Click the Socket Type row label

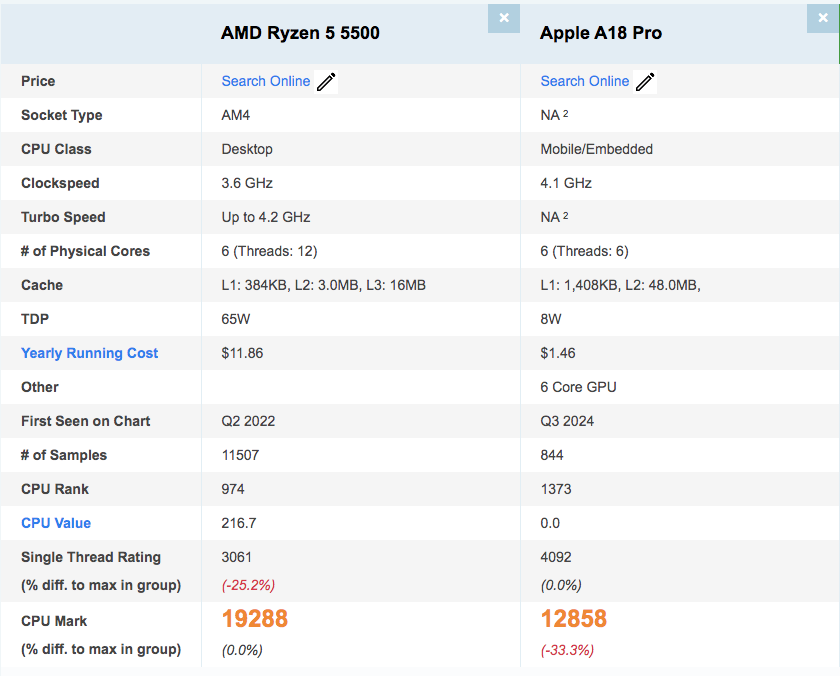(x=62, y=116)
